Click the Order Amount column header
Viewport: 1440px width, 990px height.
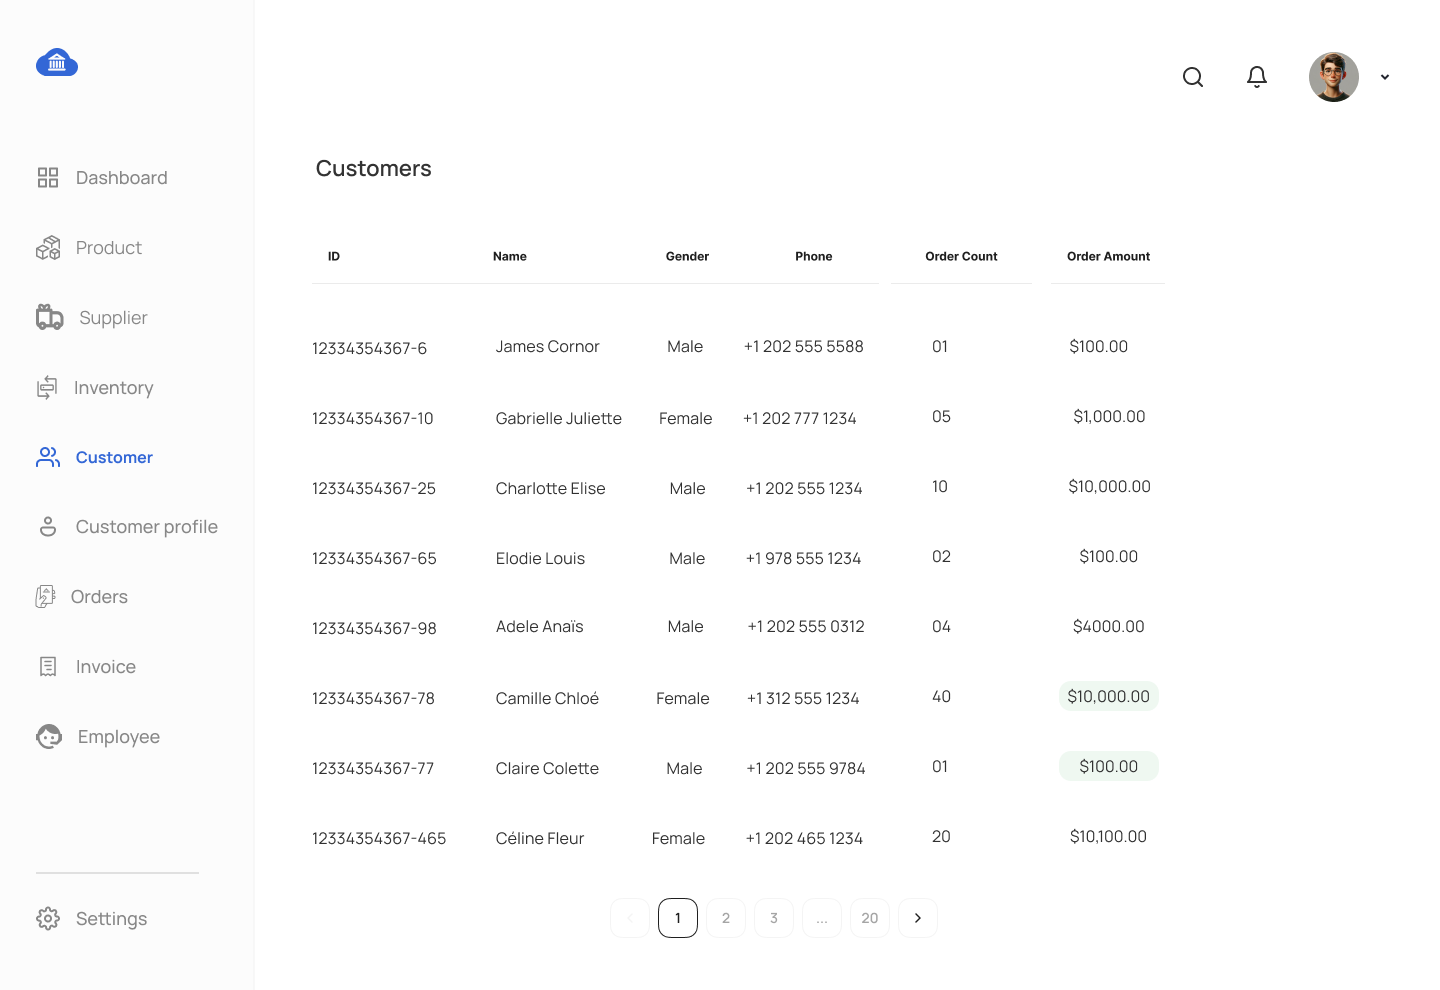1108,257
